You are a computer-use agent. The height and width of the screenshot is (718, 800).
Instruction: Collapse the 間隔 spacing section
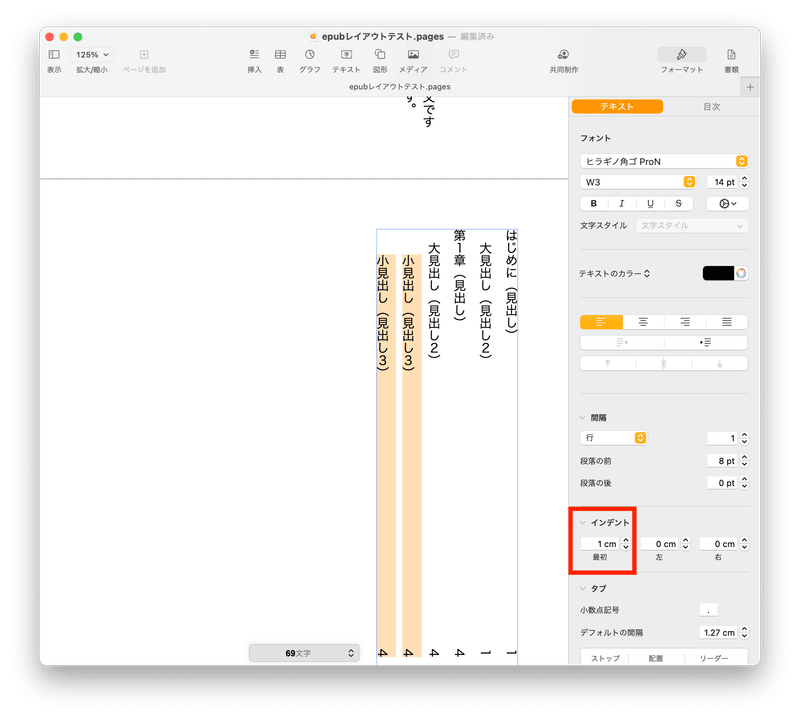pos(583,418)
